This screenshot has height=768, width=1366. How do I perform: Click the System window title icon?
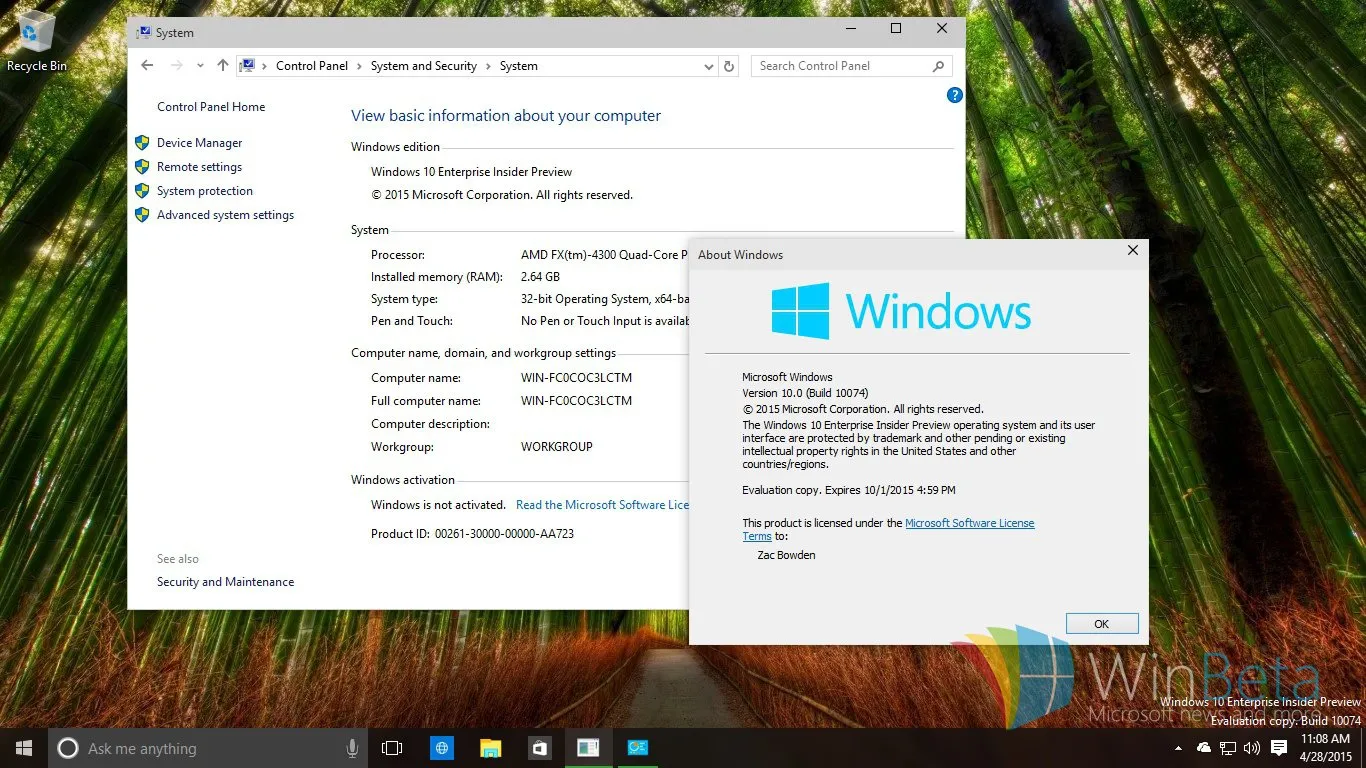145,33
